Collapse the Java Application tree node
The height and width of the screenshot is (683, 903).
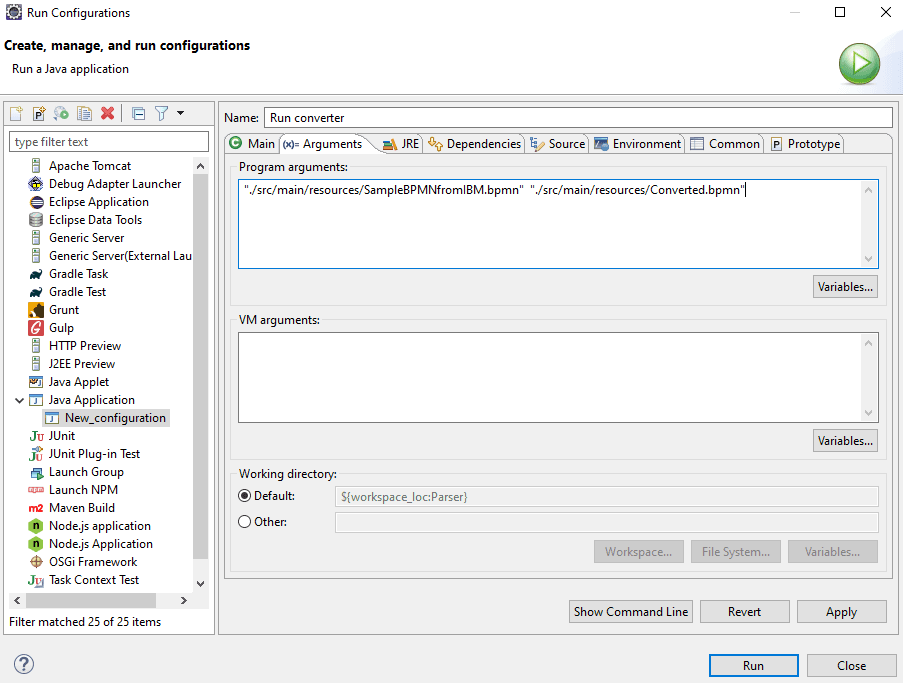[20, 400]
